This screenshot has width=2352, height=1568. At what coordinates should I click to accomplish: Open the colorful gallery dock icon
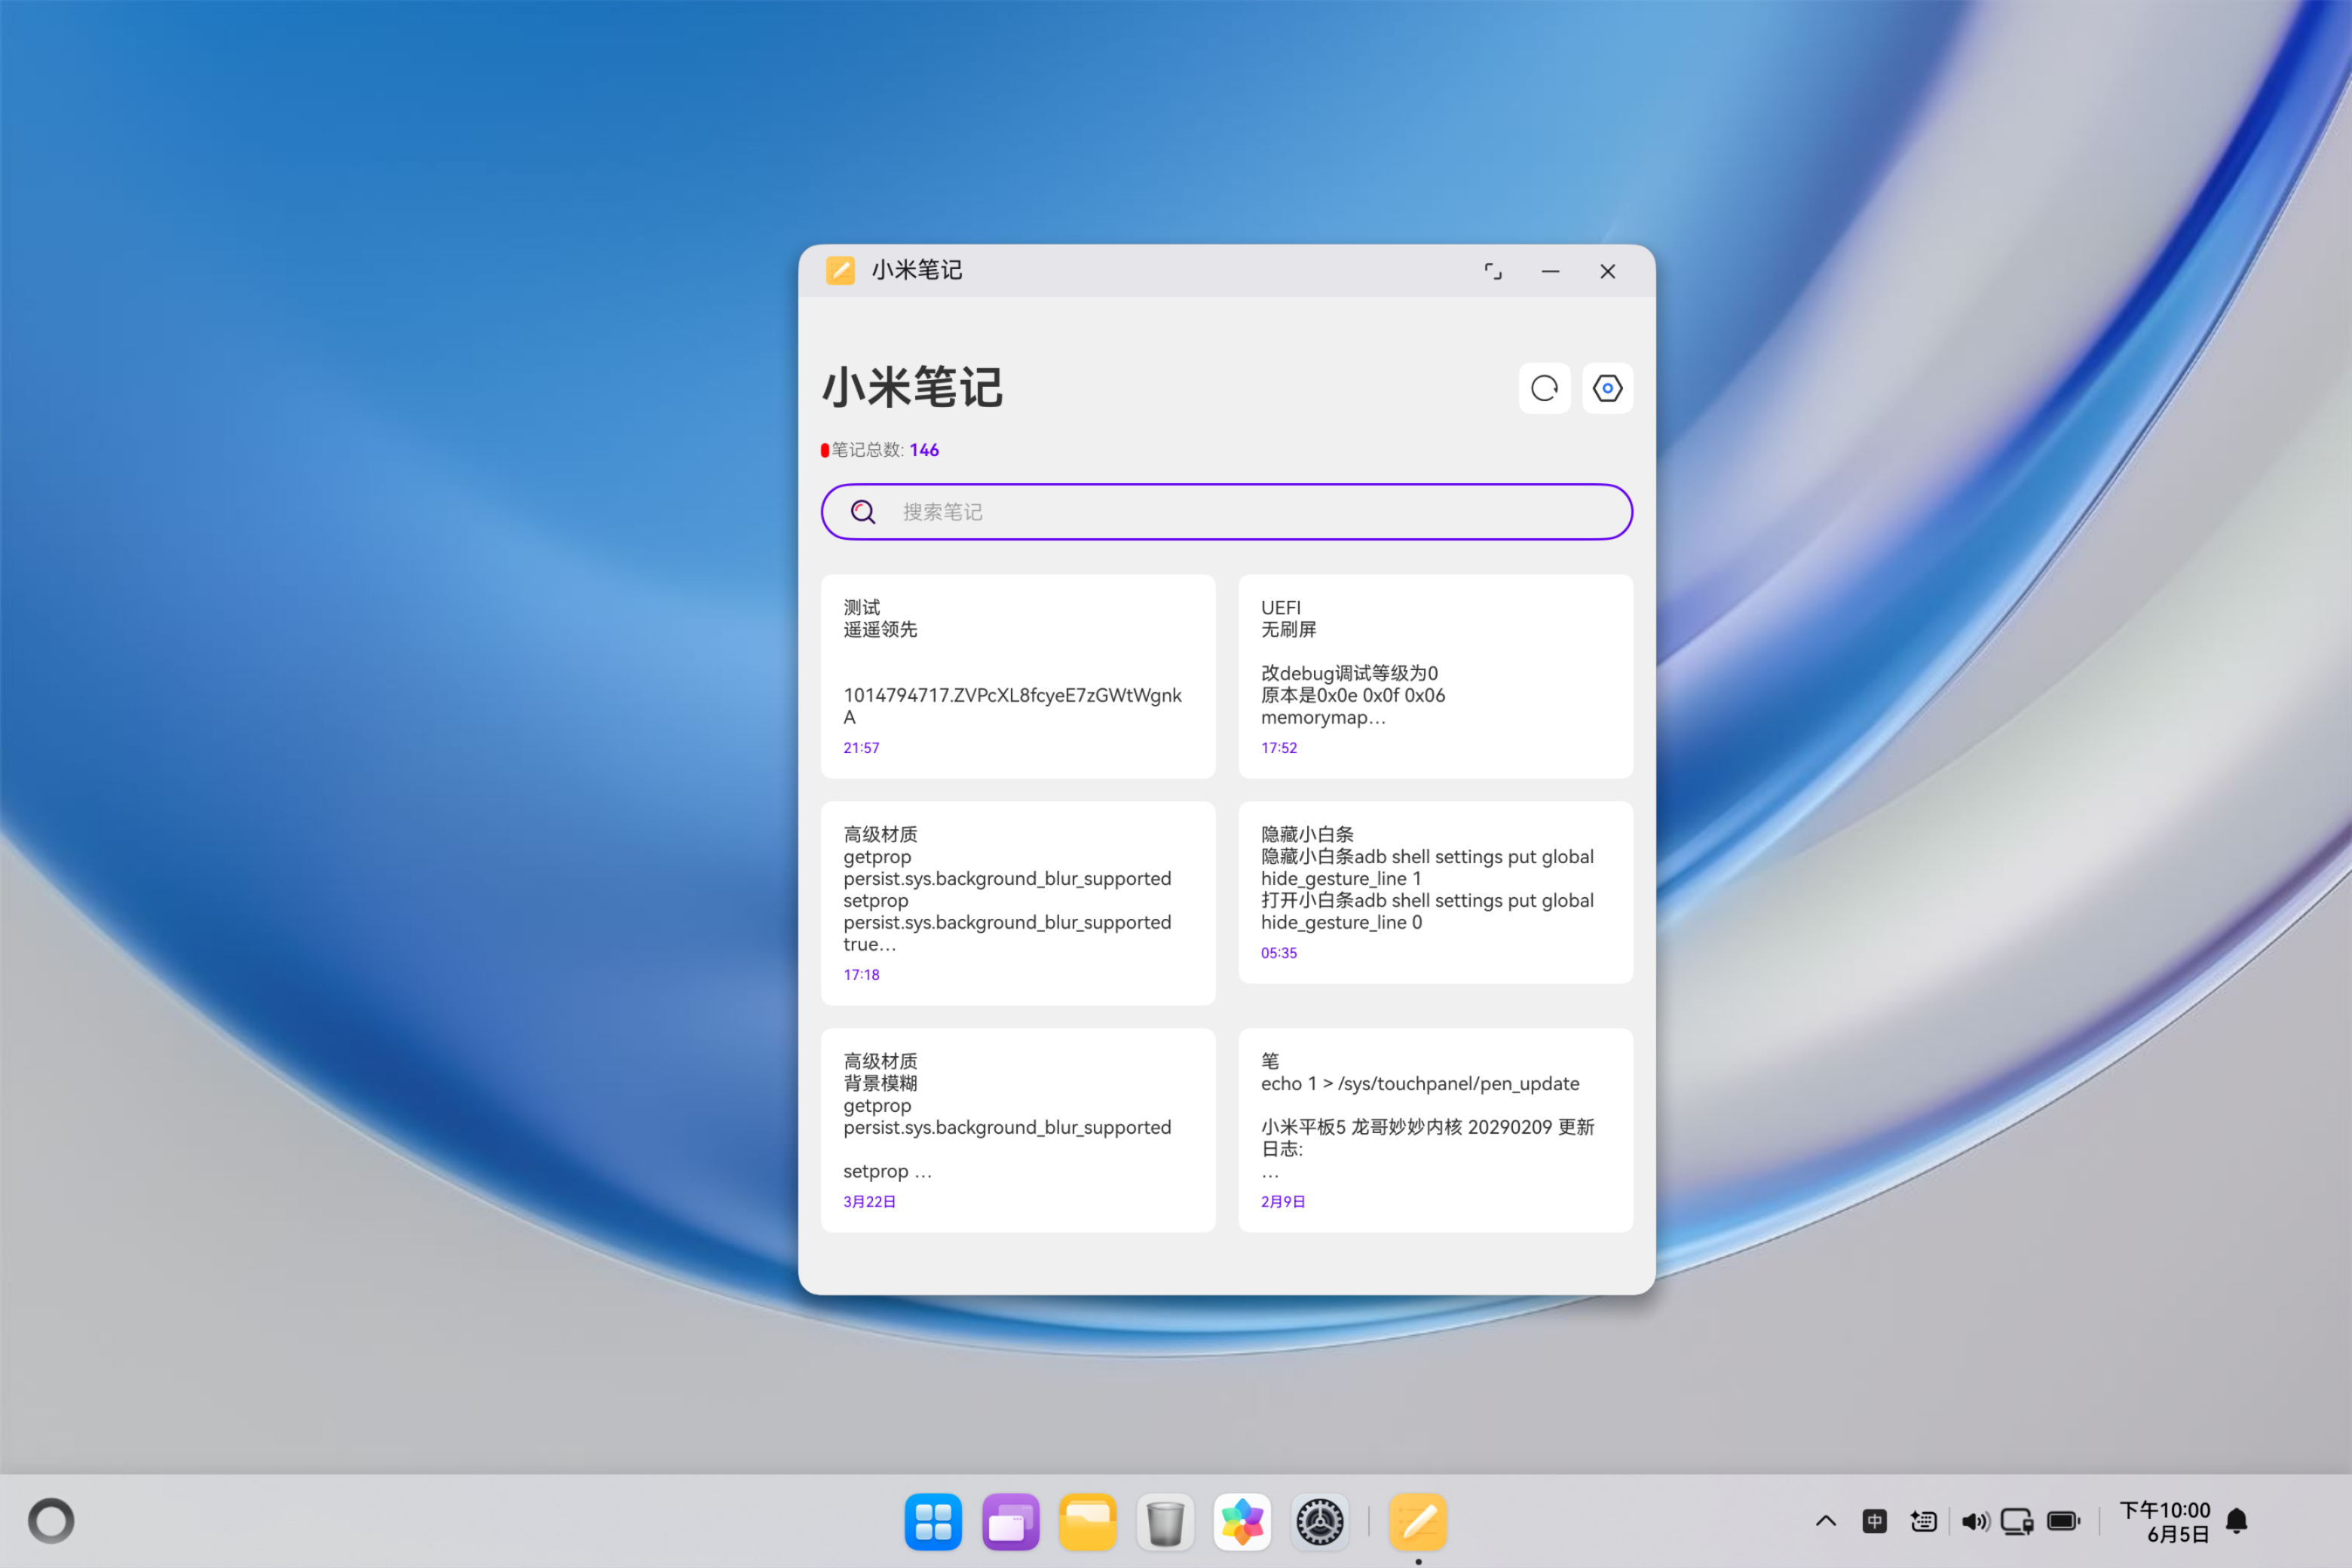[x=1242, y=1522]
